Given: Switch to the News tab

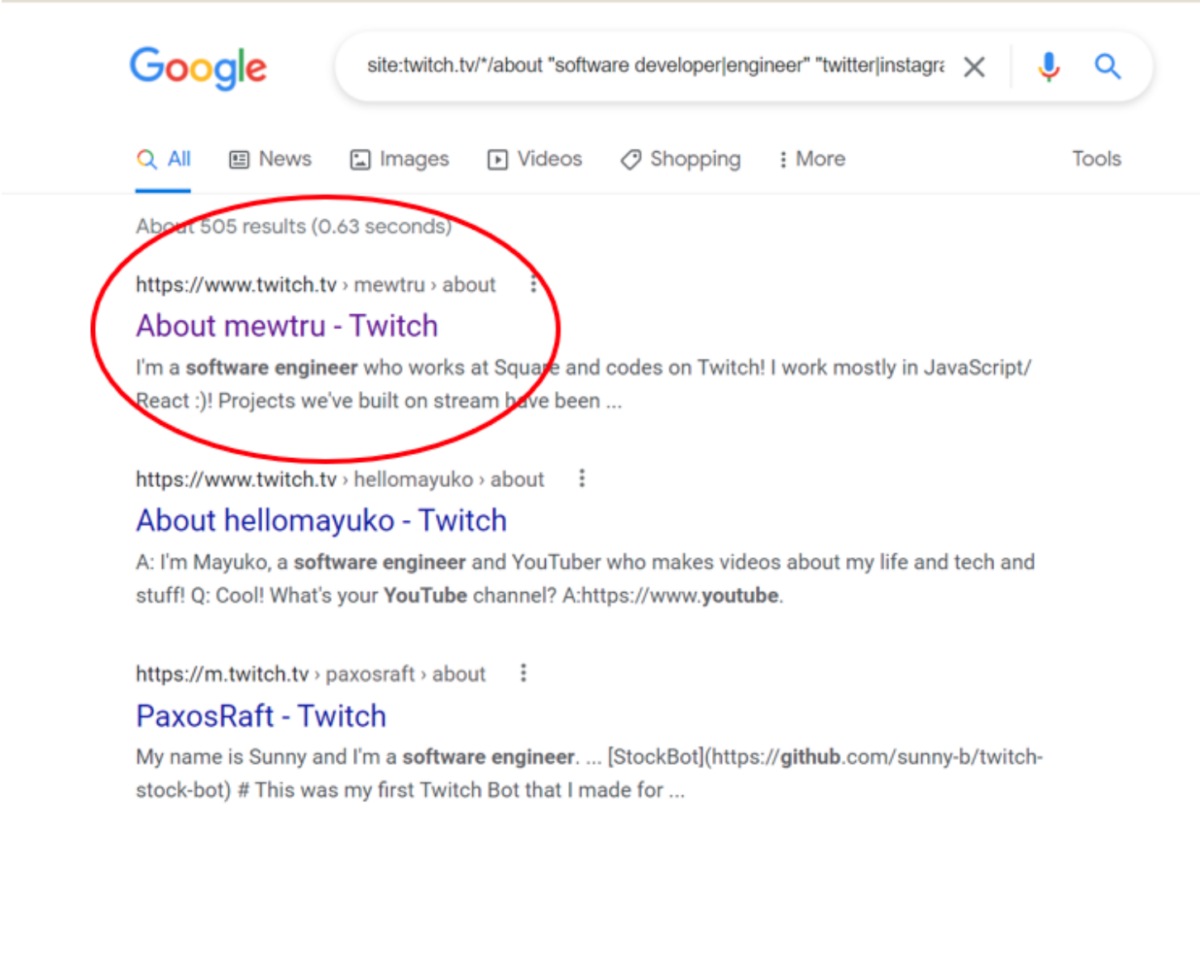Looking at the screenshot, I should [270, 159].
